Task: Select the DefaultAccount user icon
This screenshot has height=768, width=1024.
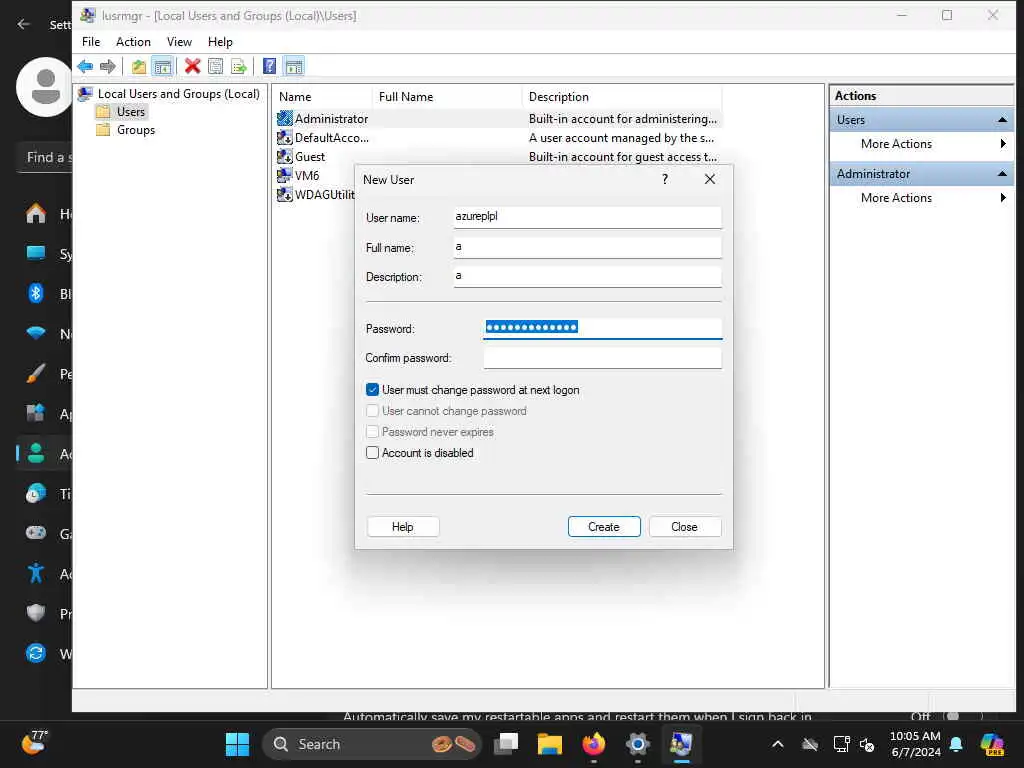Action: point(285,137)
